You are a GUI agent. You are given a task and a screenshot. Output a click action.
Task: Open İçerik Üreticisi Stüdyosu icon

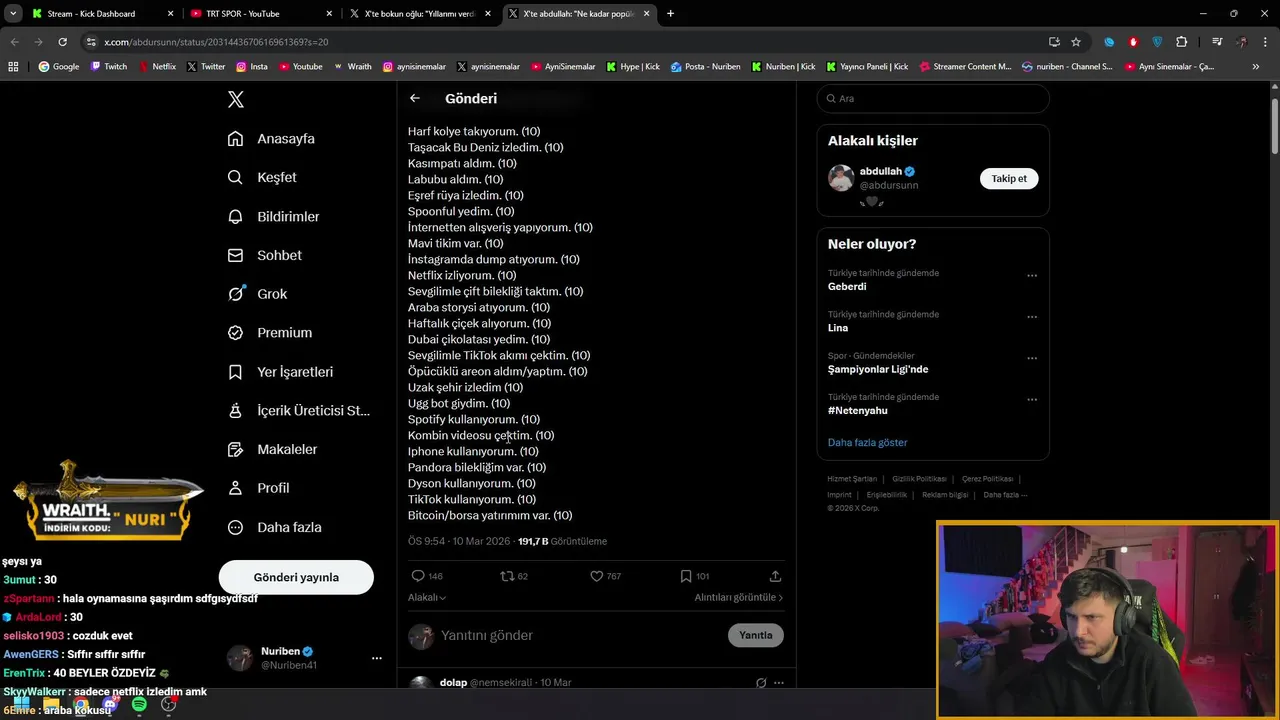click(235, 411)
